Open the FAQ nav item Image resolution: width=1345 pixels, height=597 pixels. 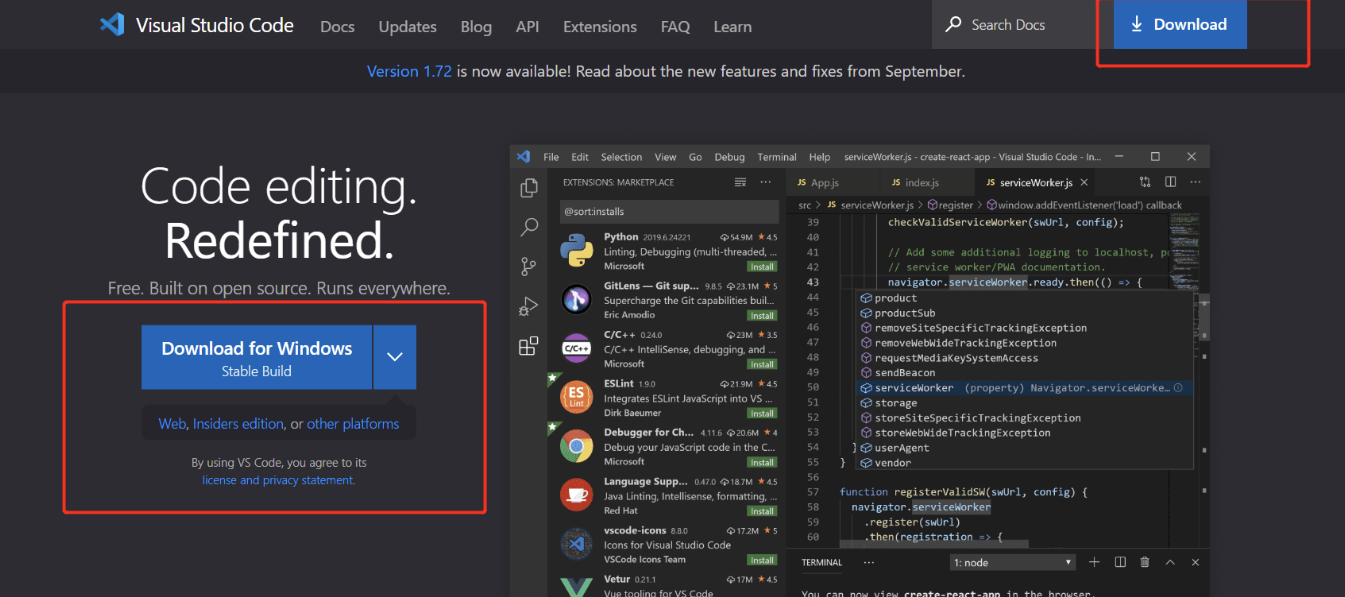coord(675,26)
